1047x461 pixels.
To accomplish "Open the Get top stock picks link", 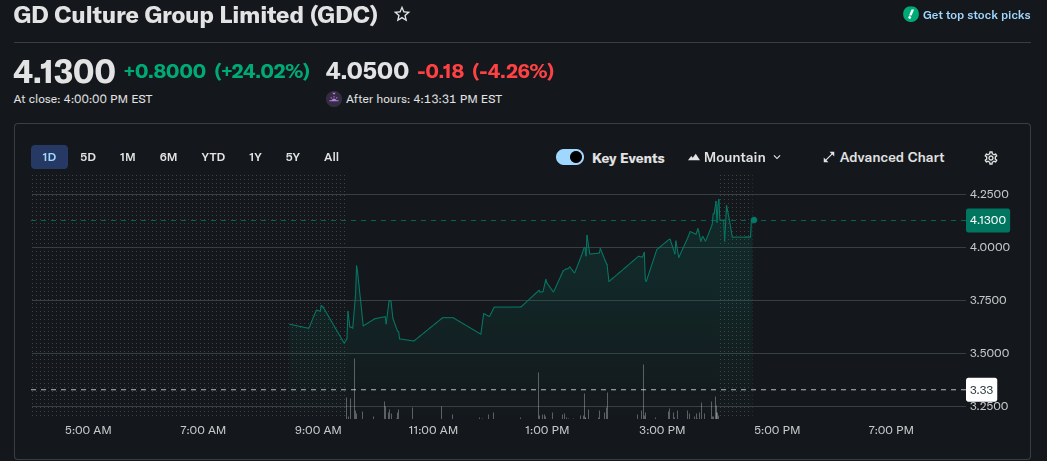I will tap(976, 15).
